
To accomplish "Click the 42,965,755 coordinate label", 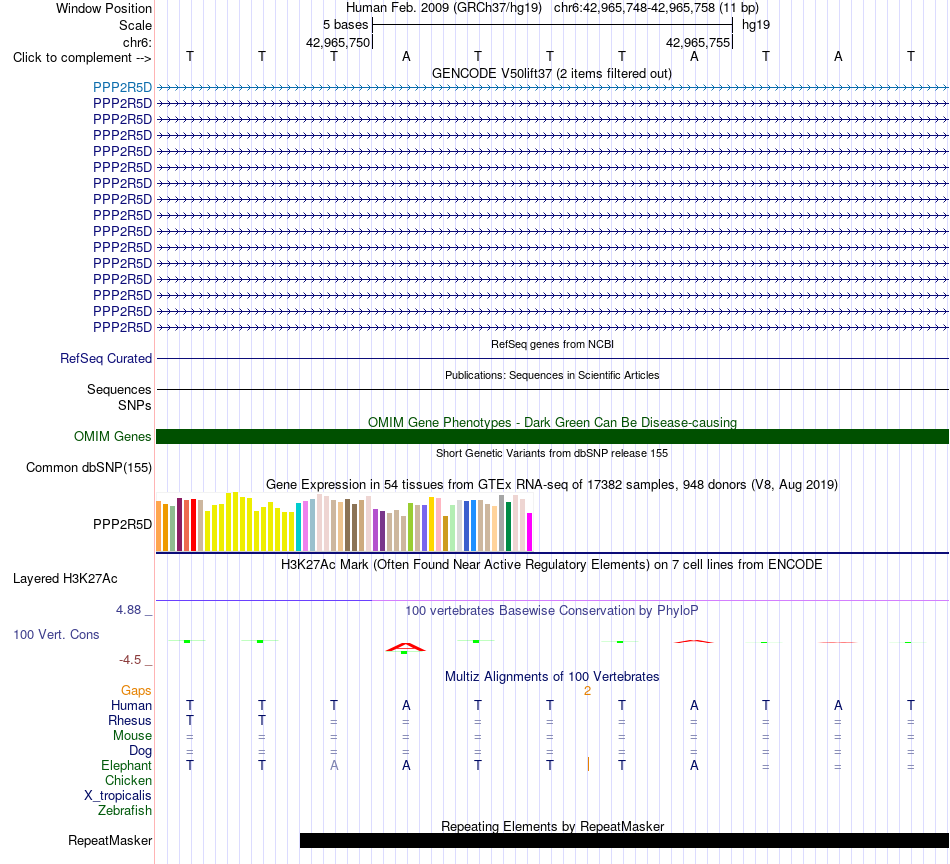I will (x=697, y=42).
